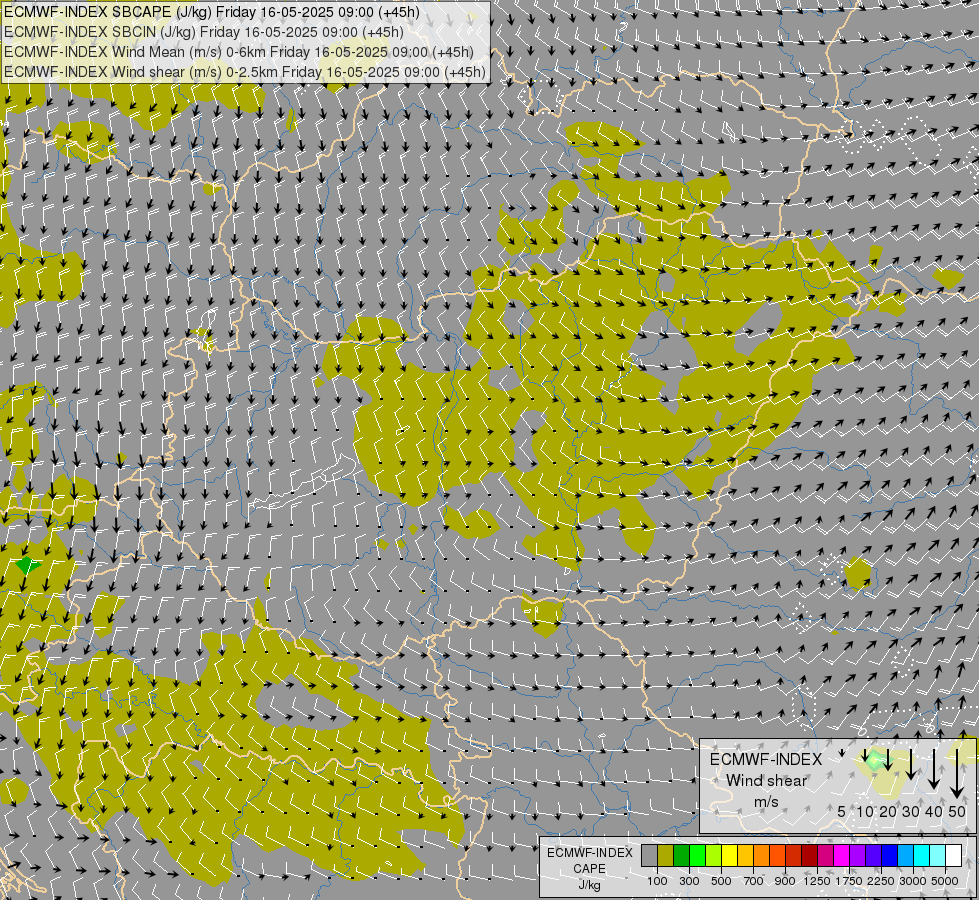Click the 'ECMWF-INDEX' heading of the wind shear legend

click(x=766, y=759)
